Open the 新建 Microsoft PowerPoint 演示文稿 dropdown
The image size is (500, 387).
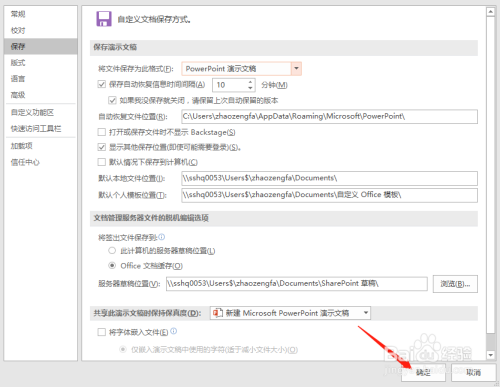tap(290, 313)
